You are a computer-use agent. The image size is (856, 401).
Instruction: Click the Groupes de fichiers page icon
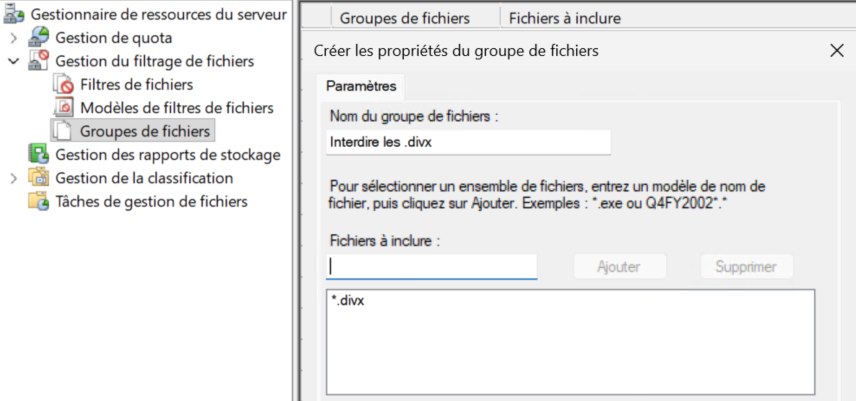tap(63, 131)
